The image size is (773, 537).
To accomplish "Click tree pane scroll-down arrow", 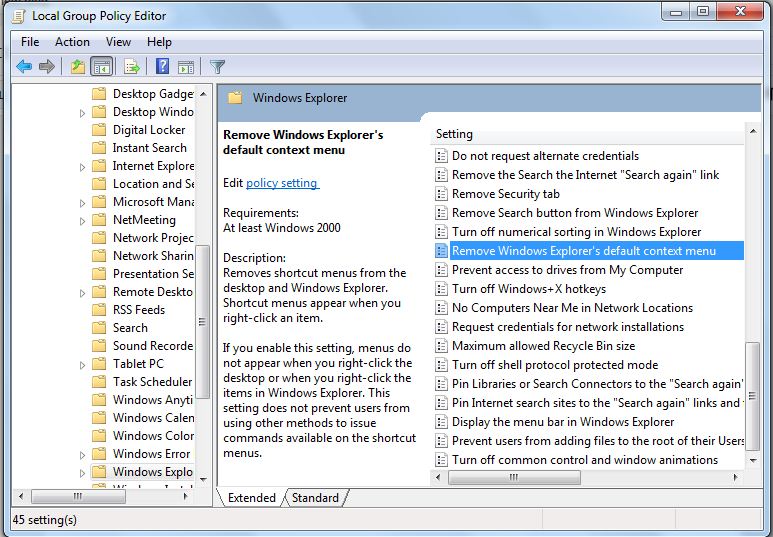I will pyautogui.click(x=203, y=479).
